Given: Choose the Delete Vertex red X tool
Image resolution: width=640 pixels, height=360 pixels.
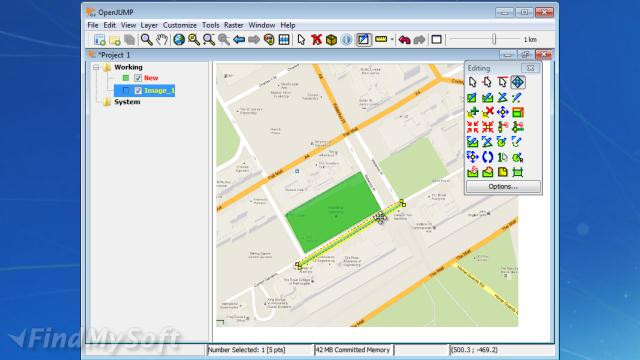Looking at the screenshot, I should [x=487, y=112].
